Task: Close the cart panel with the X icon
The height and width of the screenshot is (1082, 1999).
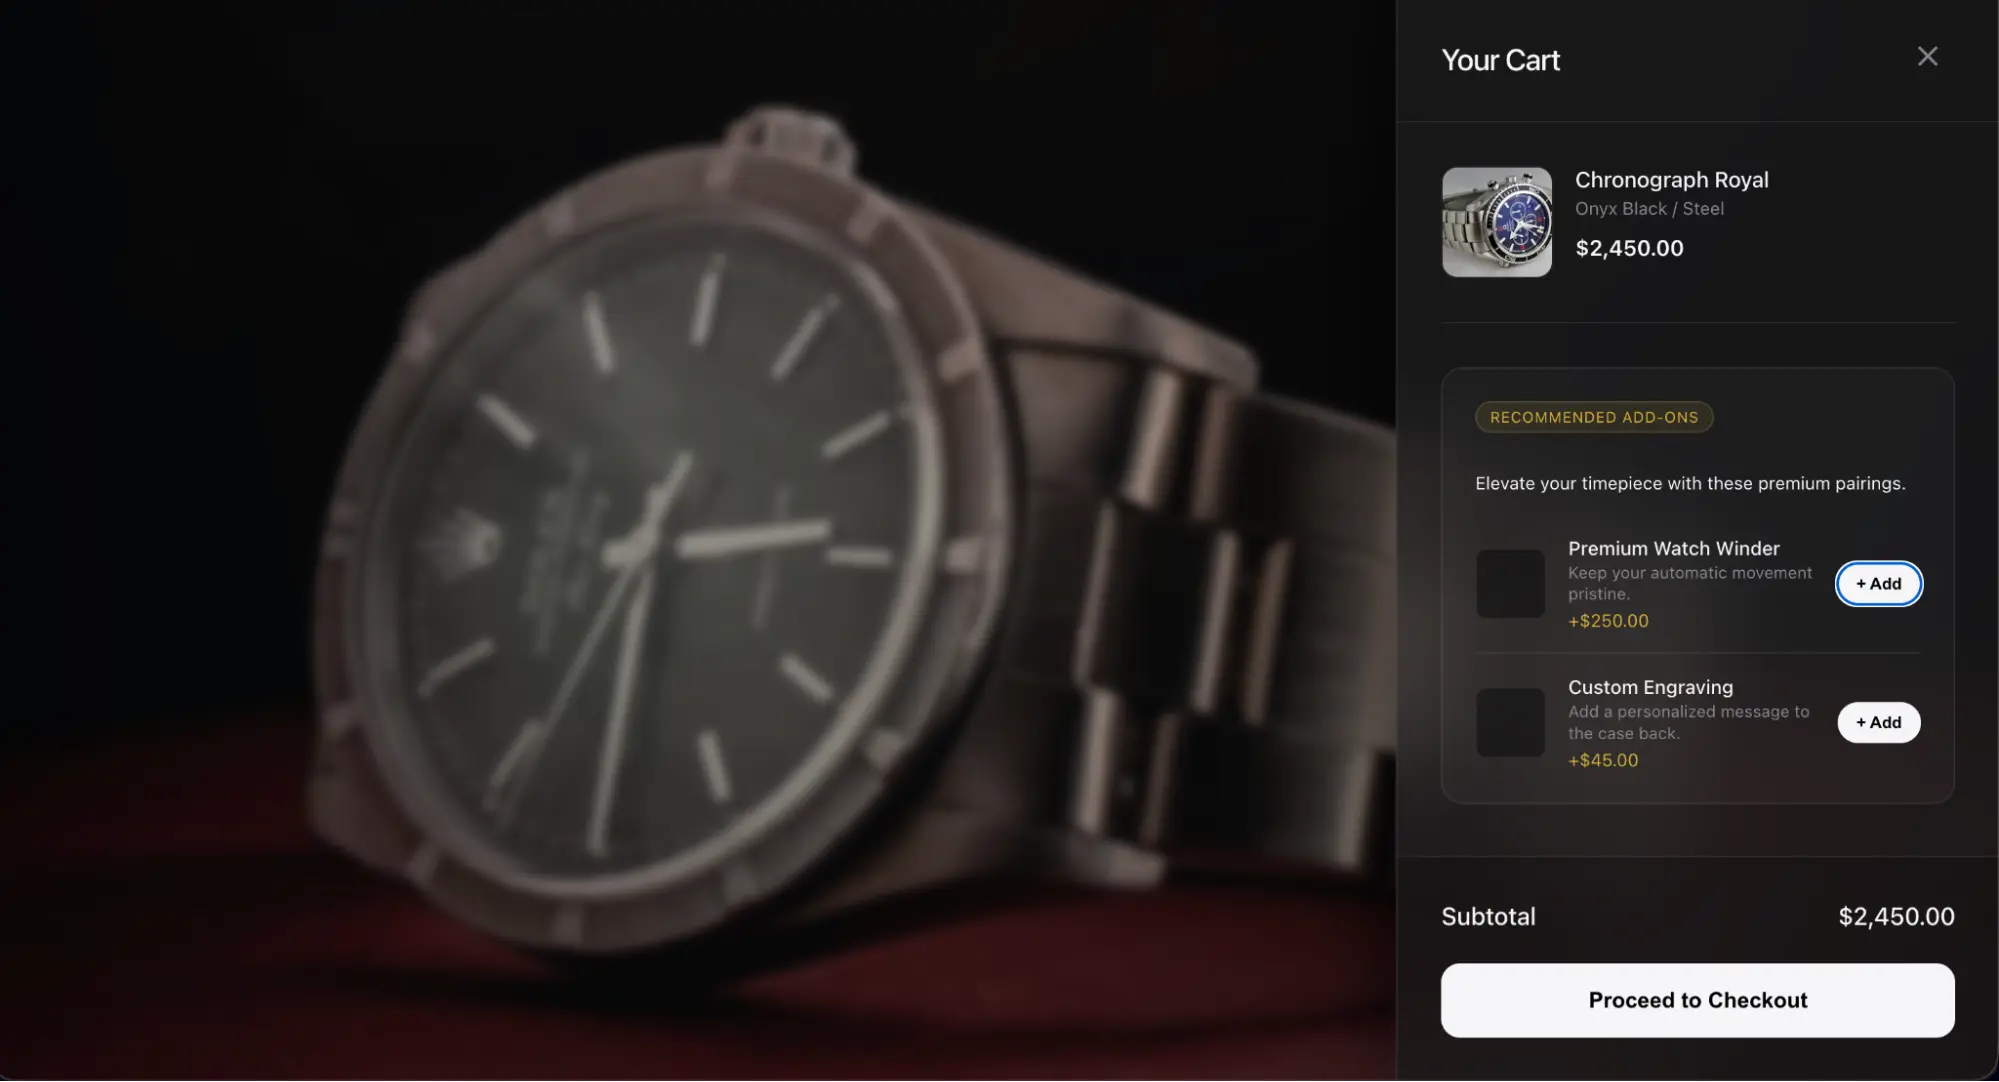Action: tap(1927, 57)
